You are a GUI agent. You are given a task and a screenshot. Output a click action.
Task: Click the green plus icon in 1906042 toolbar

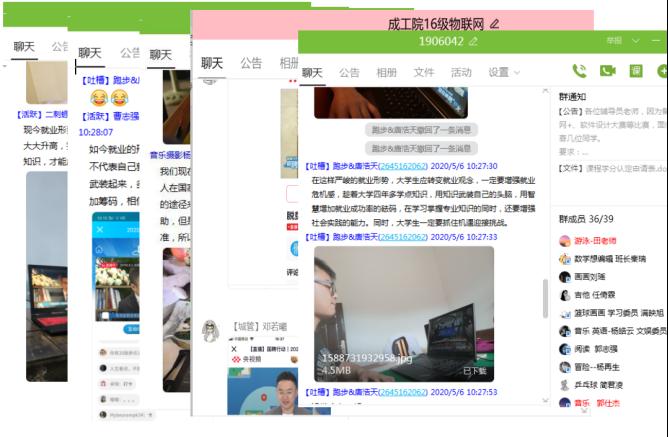pyautogui.click(x=662, y=71)
